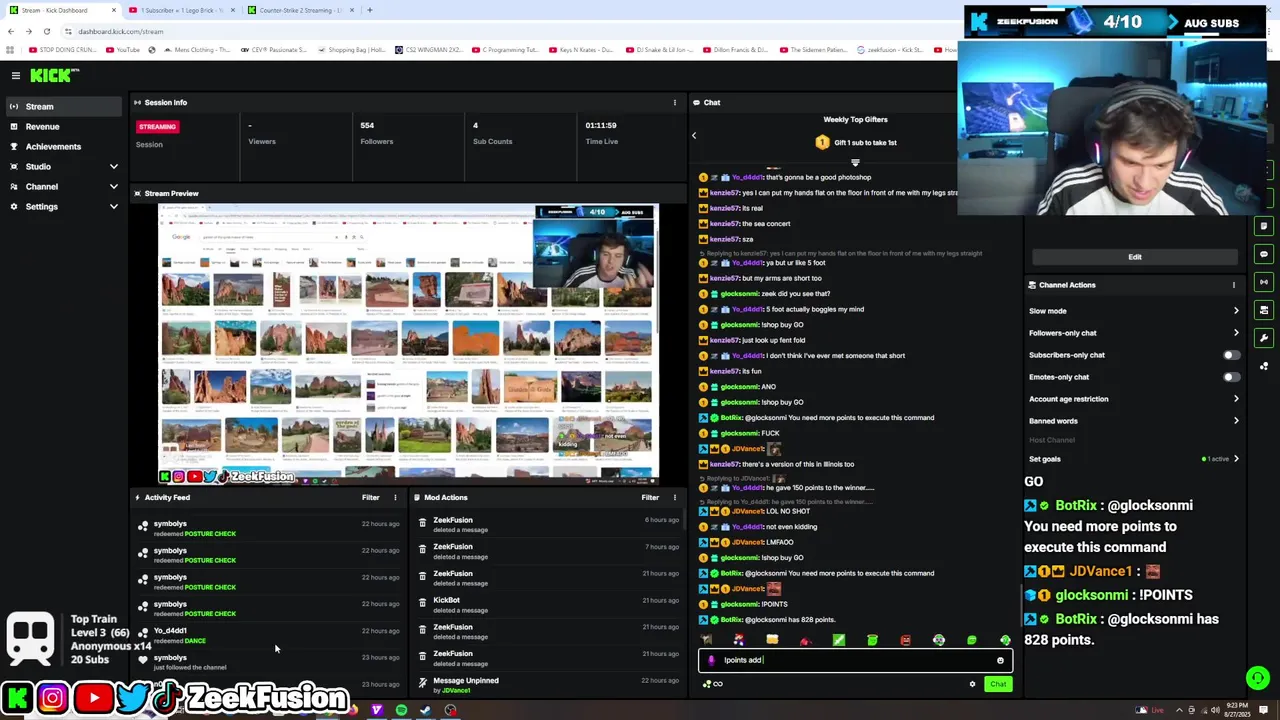Open Achievements in sidebar
This screenshot has height=720, width=1280.
[x=62, y=146]
